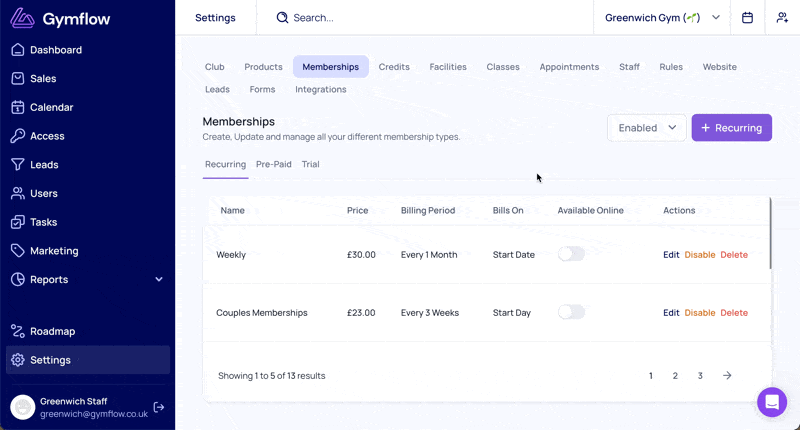Toggle Available Online for Weekly membership
This screenshot has width=800, height=430.
(571, 254)
